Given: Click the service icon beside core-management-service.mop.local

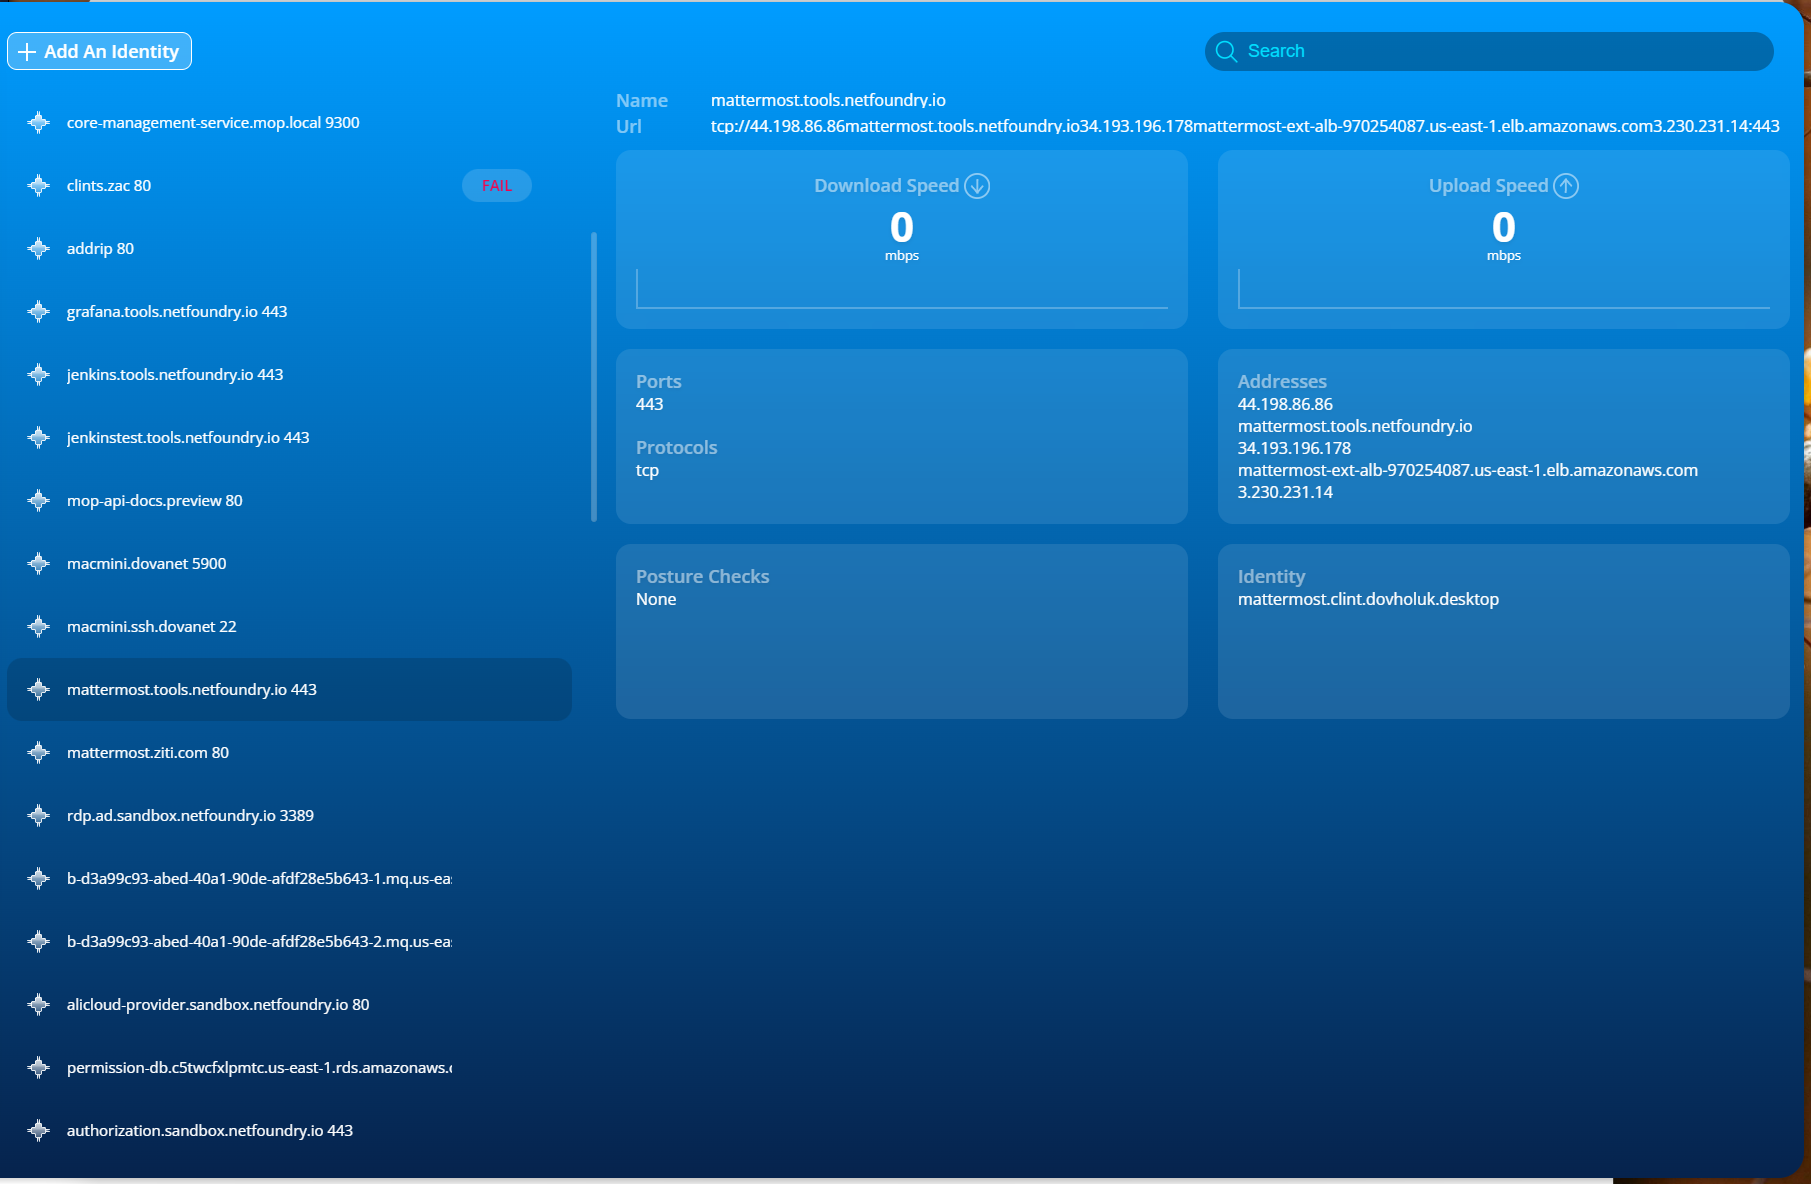Looking at the screenshot, I should (38, 122).
